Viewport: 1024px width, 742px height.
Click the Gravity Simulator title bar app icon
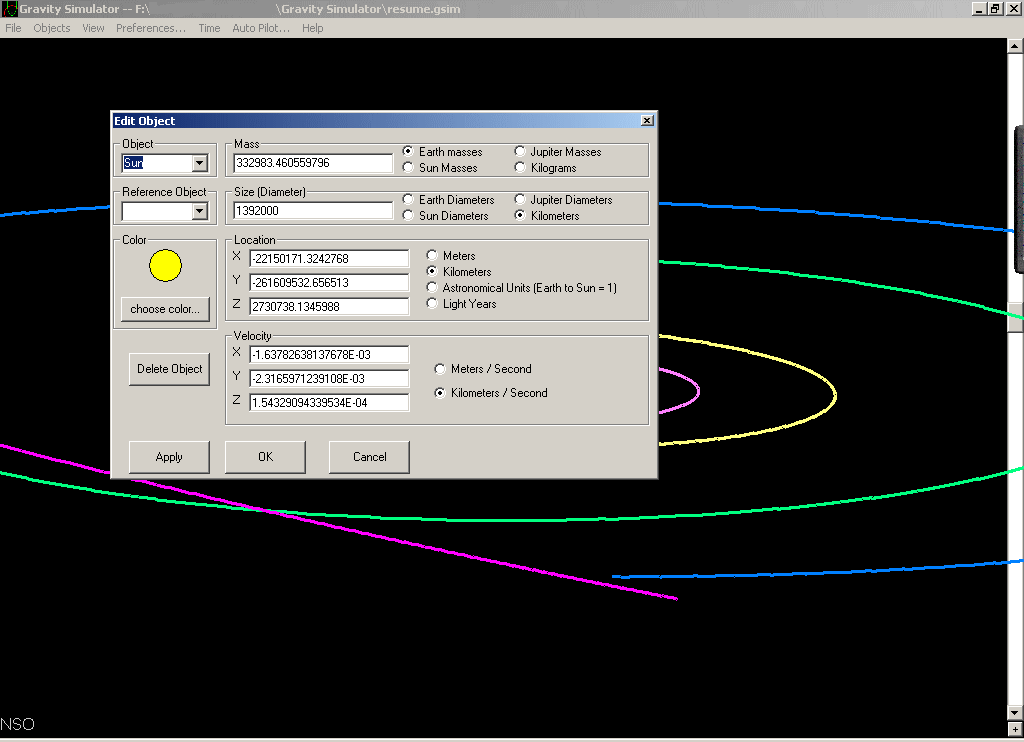(9, 9)
